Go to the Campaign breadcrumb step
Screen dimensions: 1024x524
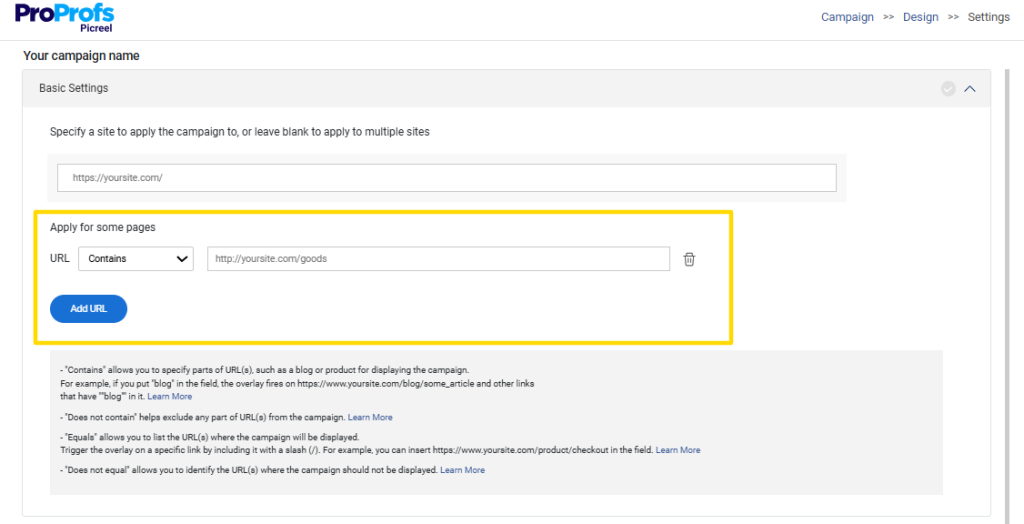[x=847, y=17]
